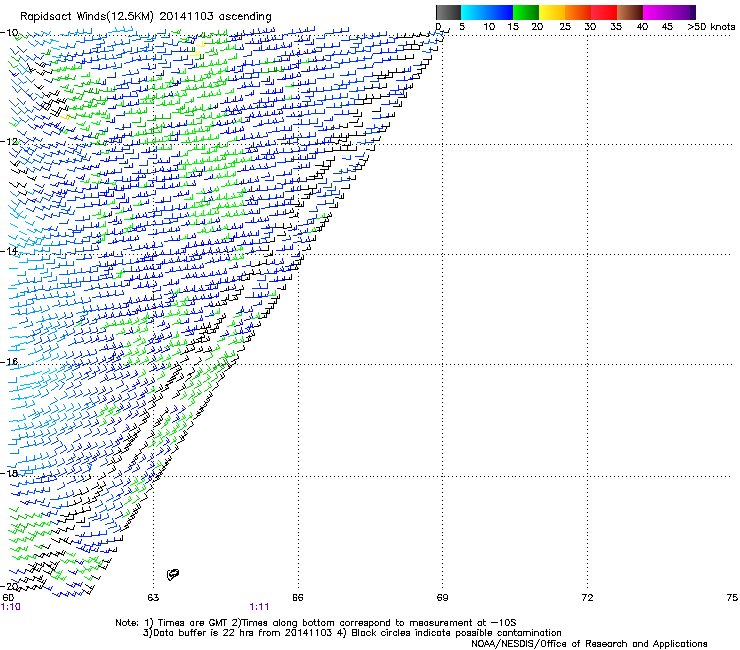Click the magenta-purple segment of the color bar

click(x=669, y=12)
